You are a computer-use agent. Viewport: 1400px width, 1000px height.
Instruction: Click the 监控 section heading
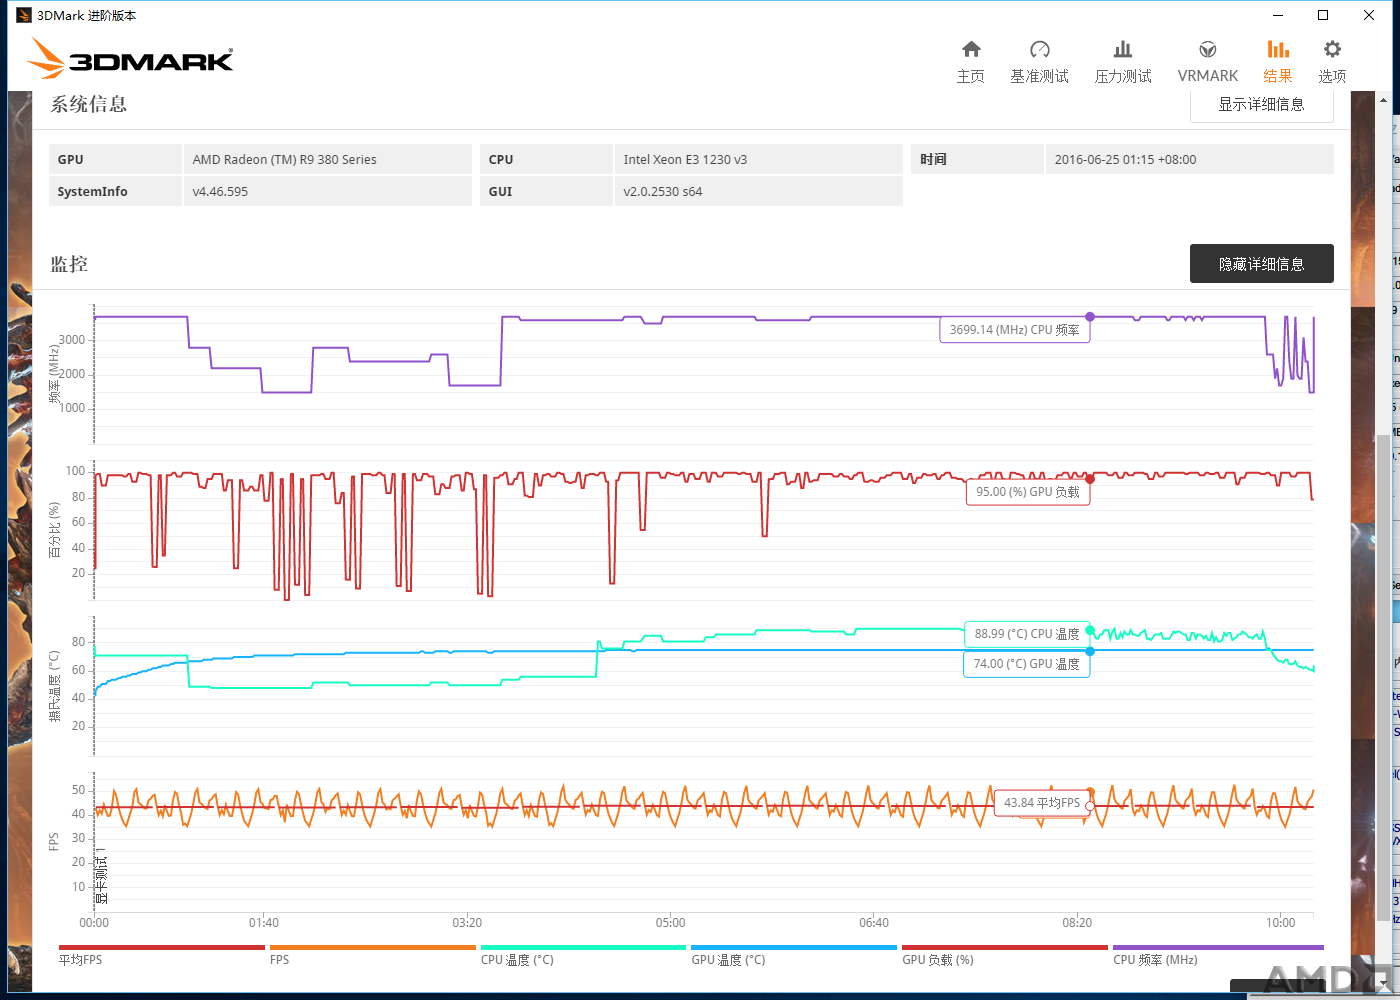(x=70, y=264)
